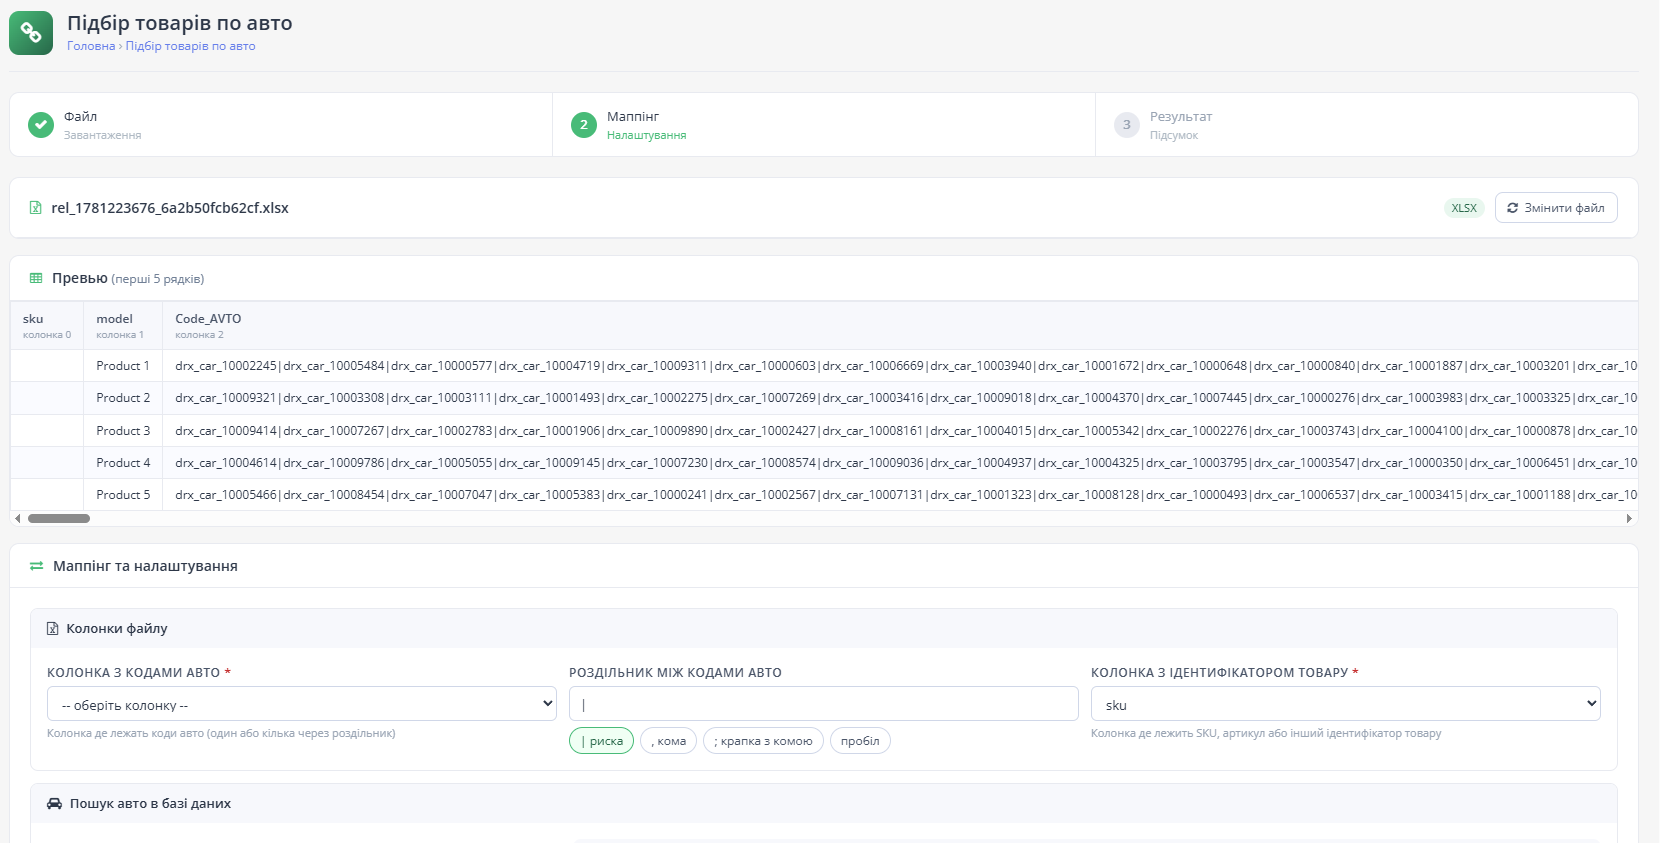The image size is (1660, 843).
Task: Click the separator between codes input field
Action: [824, 704]
